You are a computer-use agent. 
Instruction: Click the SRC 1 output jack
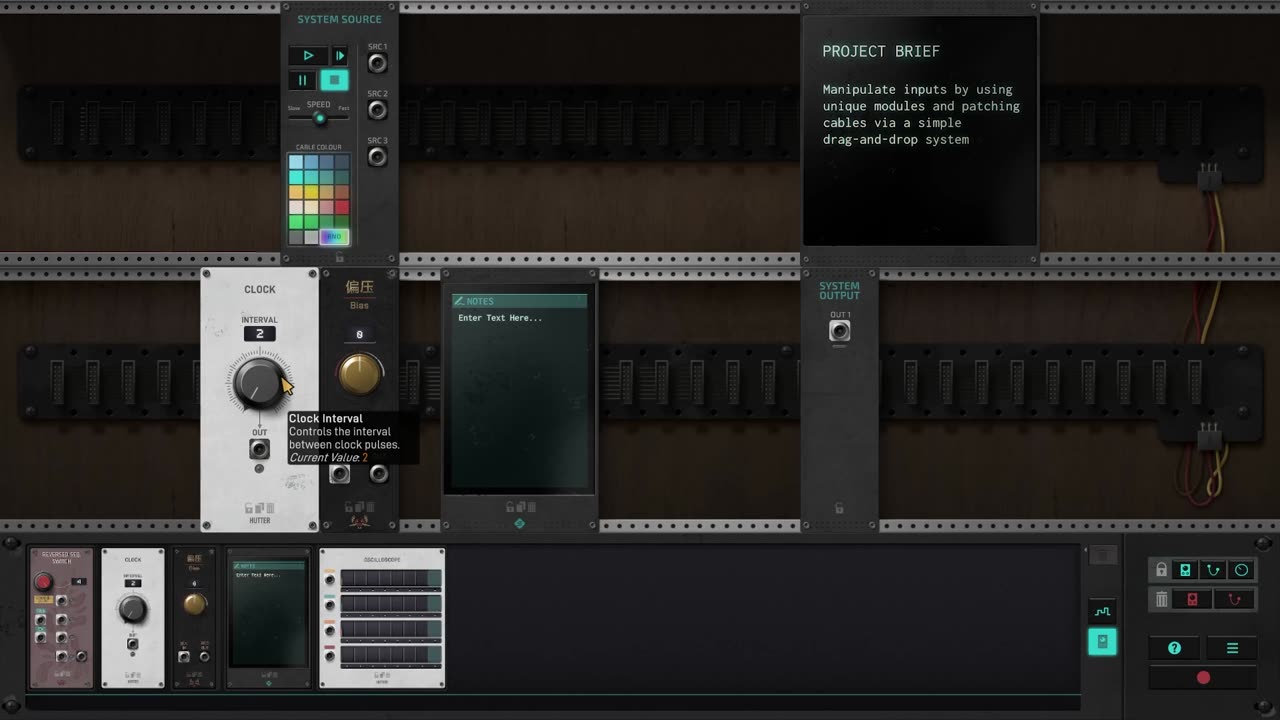(377, 64)
